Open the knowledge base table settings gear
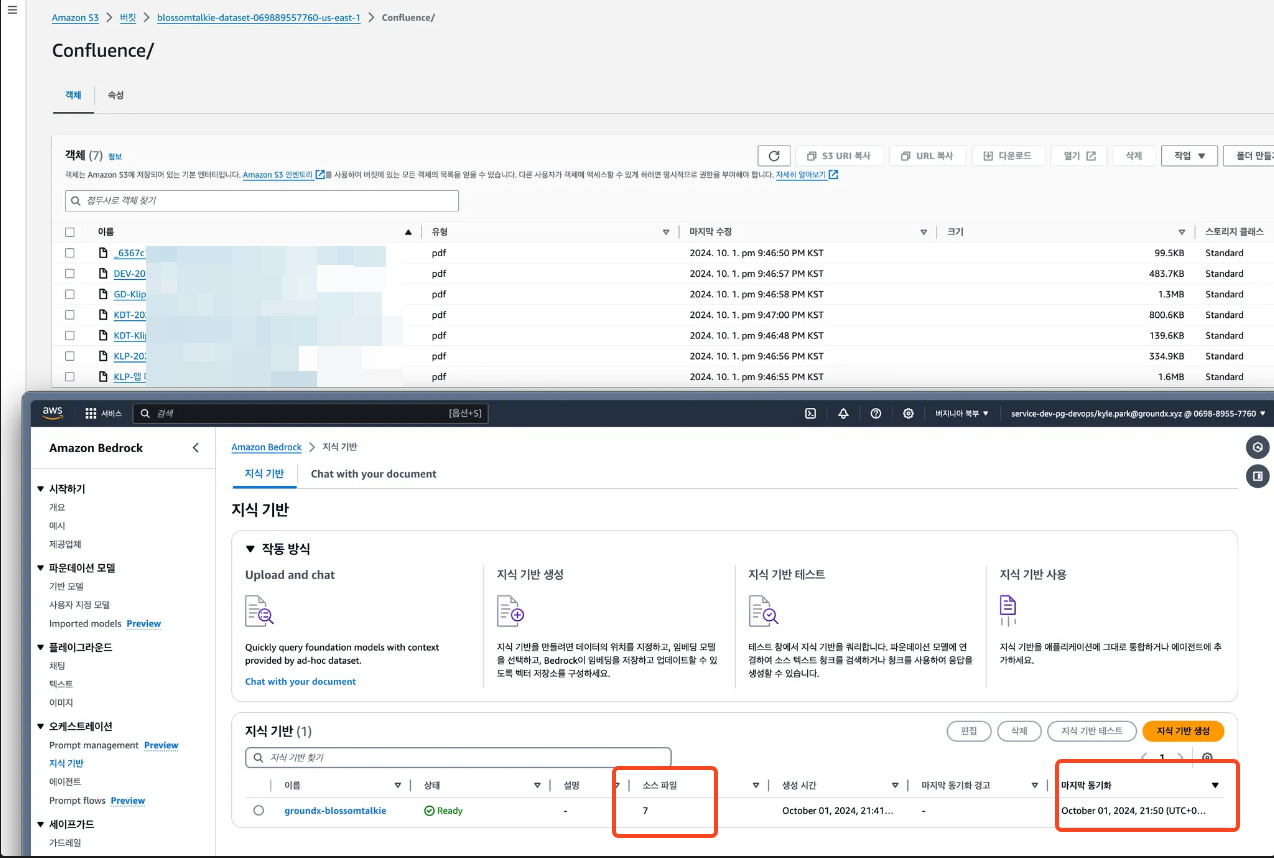 click(1208, 757)
